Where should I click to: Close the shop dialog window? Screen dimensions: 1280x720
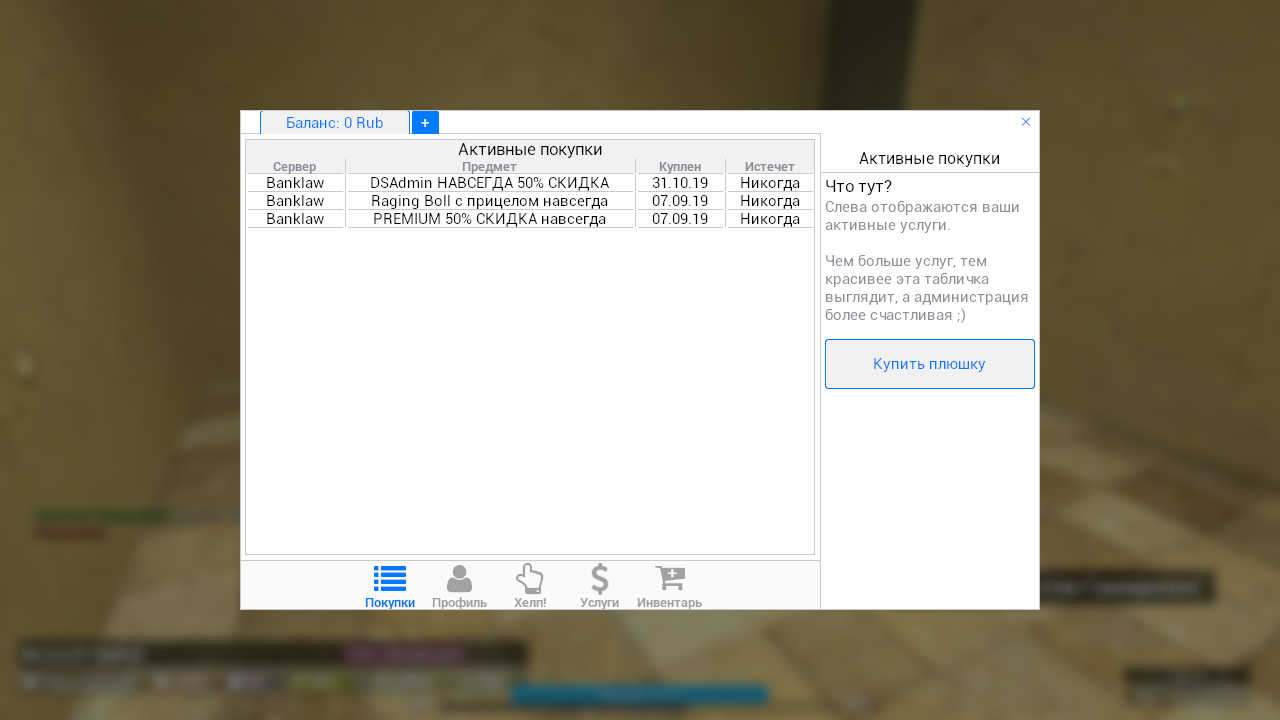click(1026, 122)
